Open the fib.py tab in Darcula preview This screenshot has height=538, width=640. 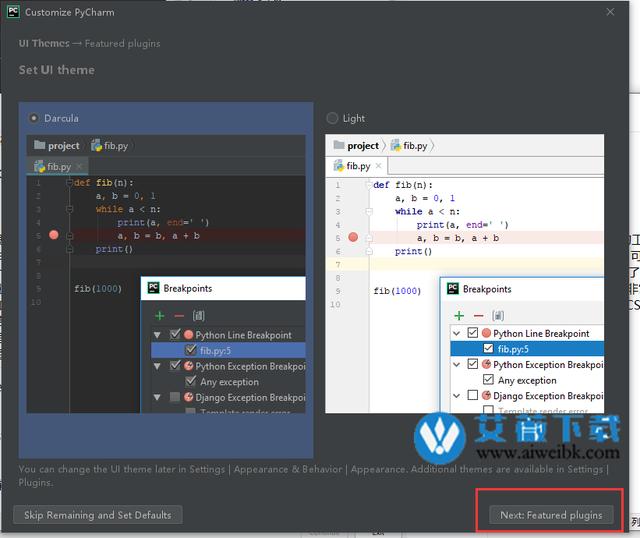tap(58, 167)
